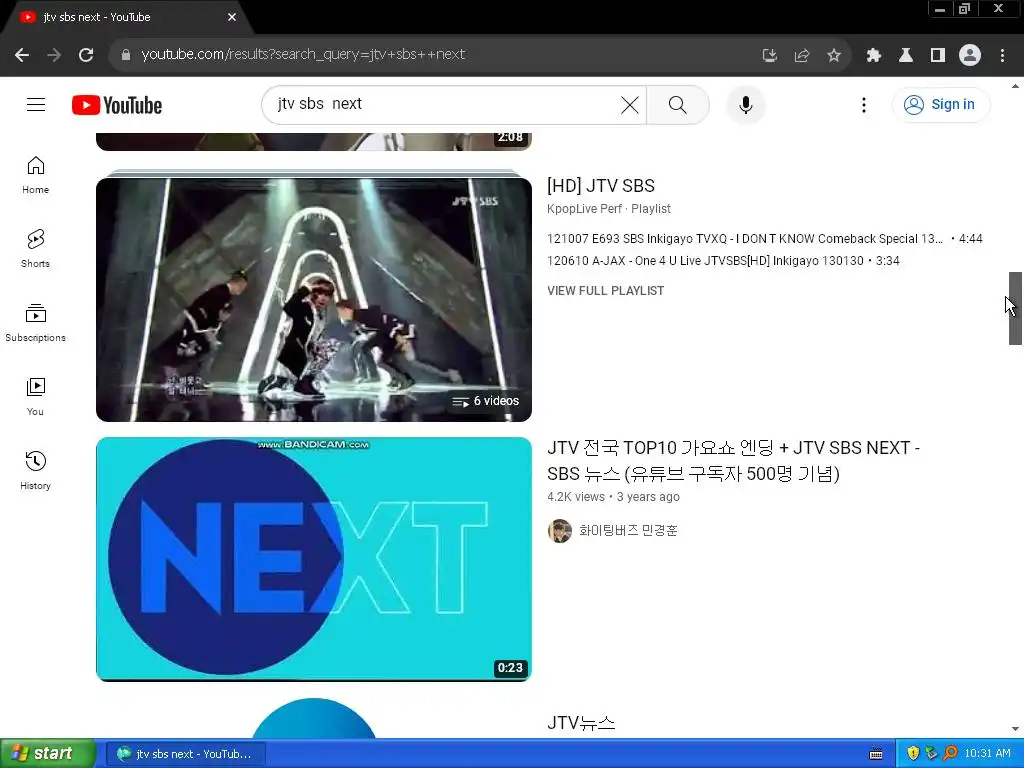
Task: Click the install/download page icon
Action: (x=770, y=55)
